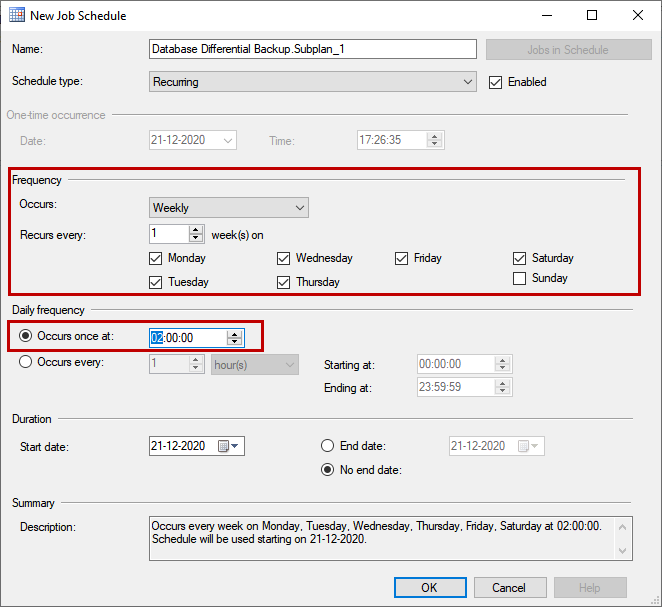
Task: Enable the Sunday checkbox
Action: point(519,279)
